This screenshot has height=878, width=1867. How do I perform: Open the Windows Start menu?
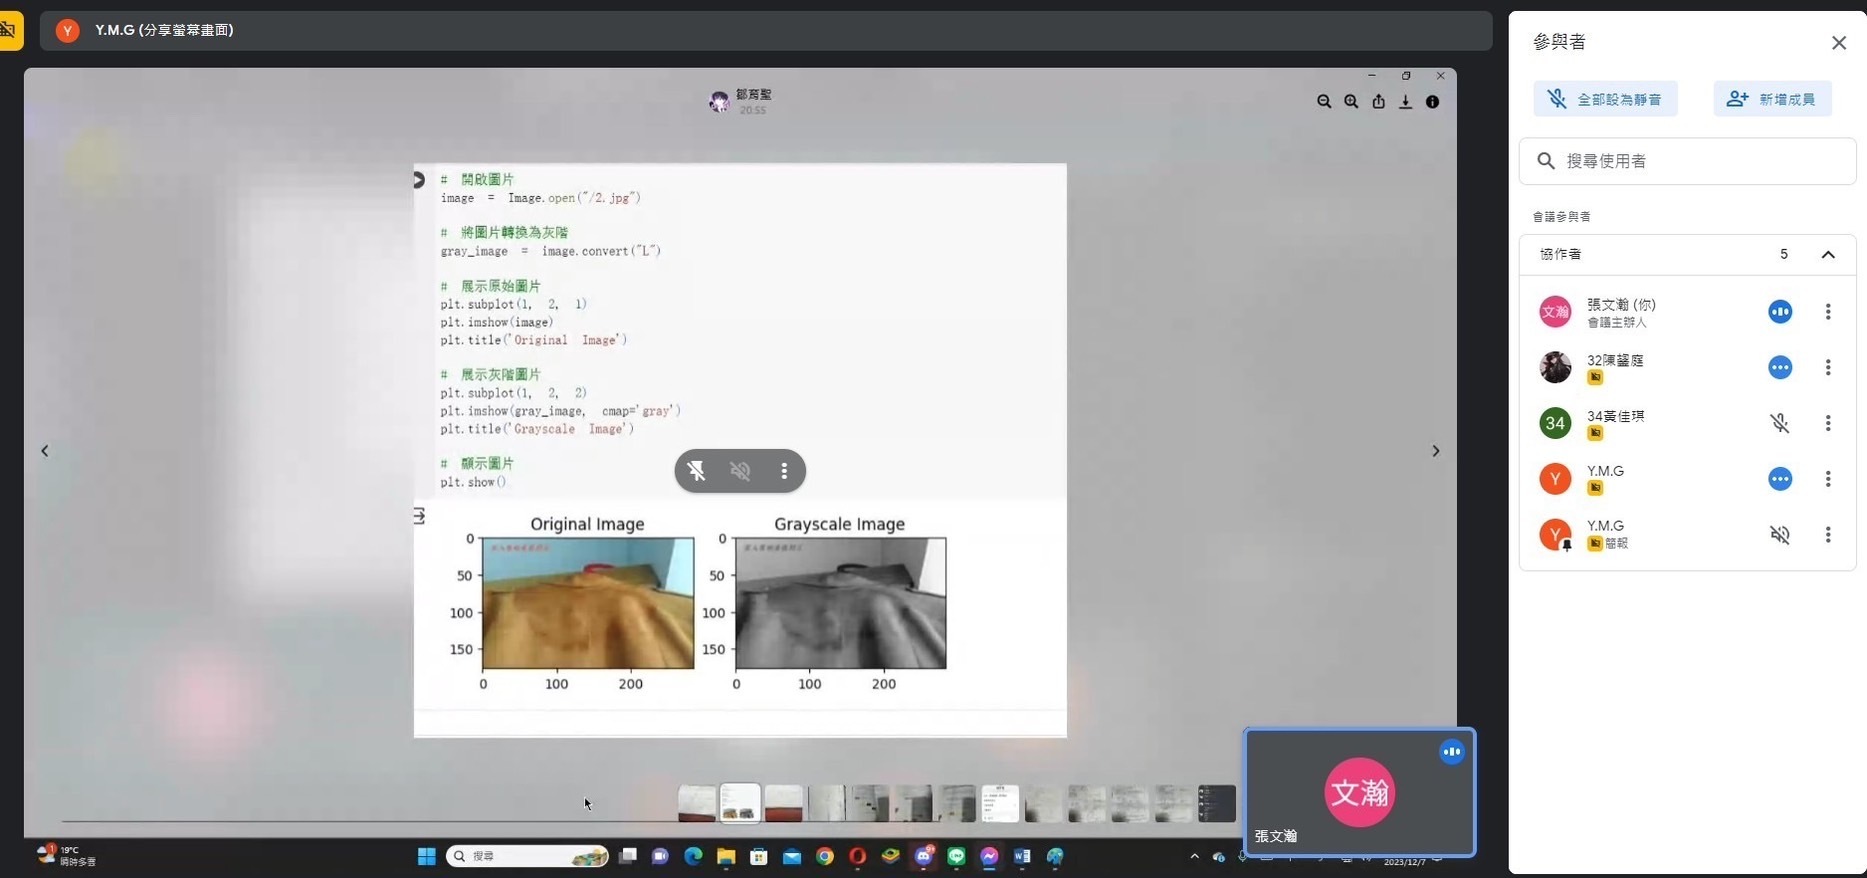pyautogui.click(x=426, y=856)
